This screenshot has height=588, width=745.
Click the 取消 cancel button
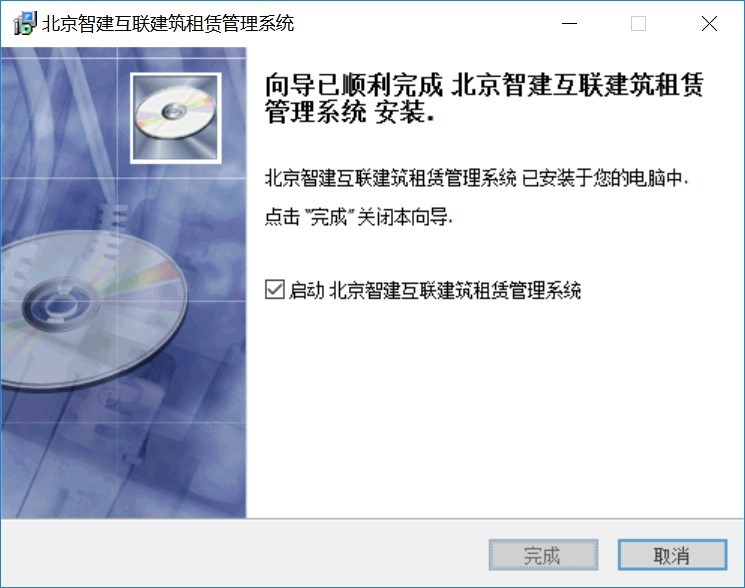[x=672, y=555]
